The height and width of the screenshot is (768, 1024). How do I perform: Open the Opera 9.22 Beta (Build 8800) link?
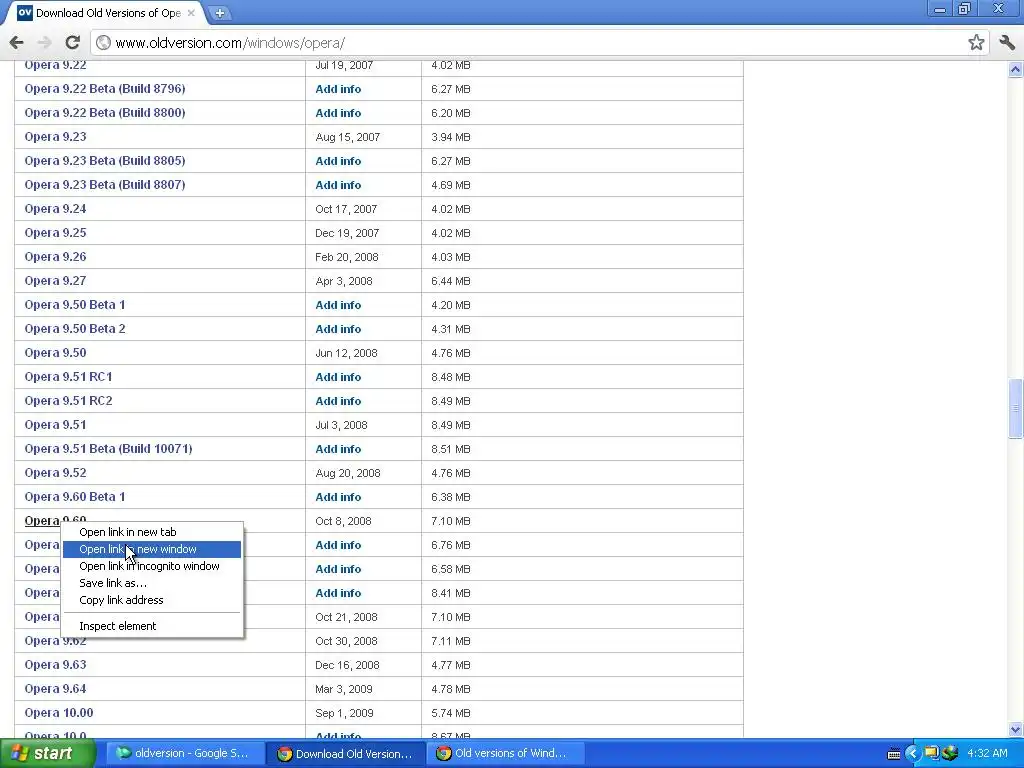point(104,113)
